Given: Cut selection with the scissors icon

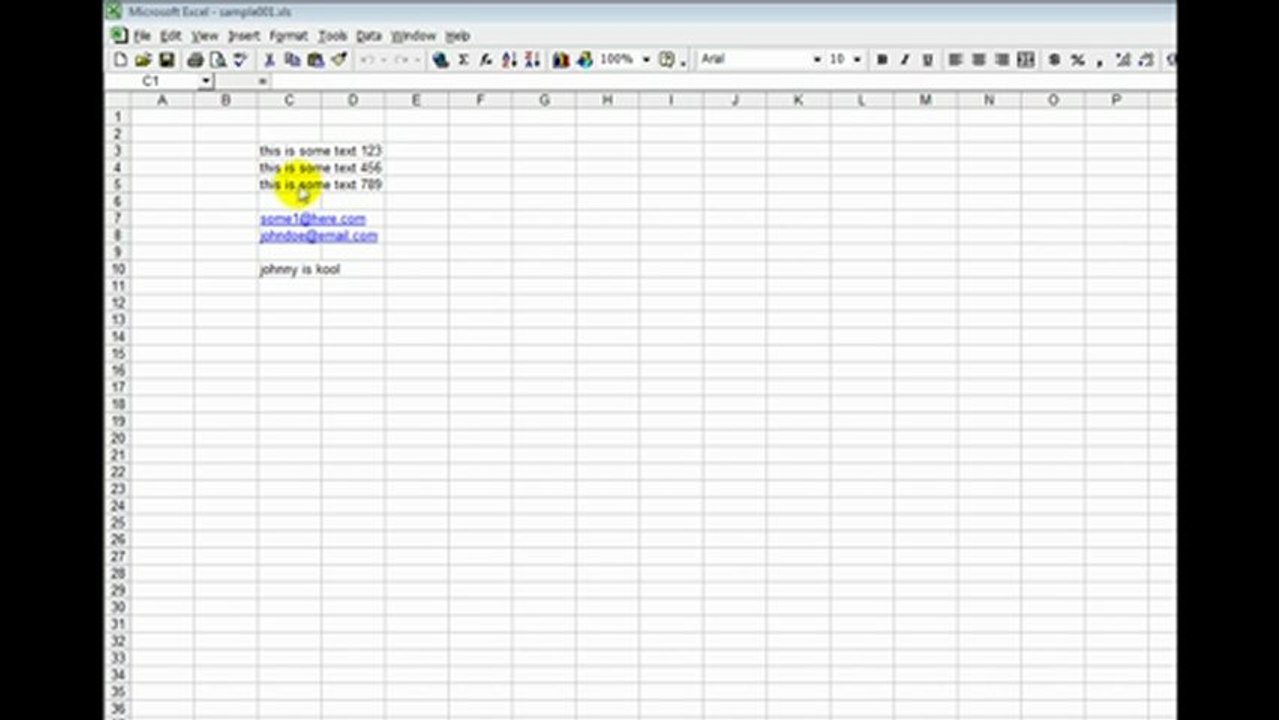Looking at the screenshot, I should (x=270, y=60).
